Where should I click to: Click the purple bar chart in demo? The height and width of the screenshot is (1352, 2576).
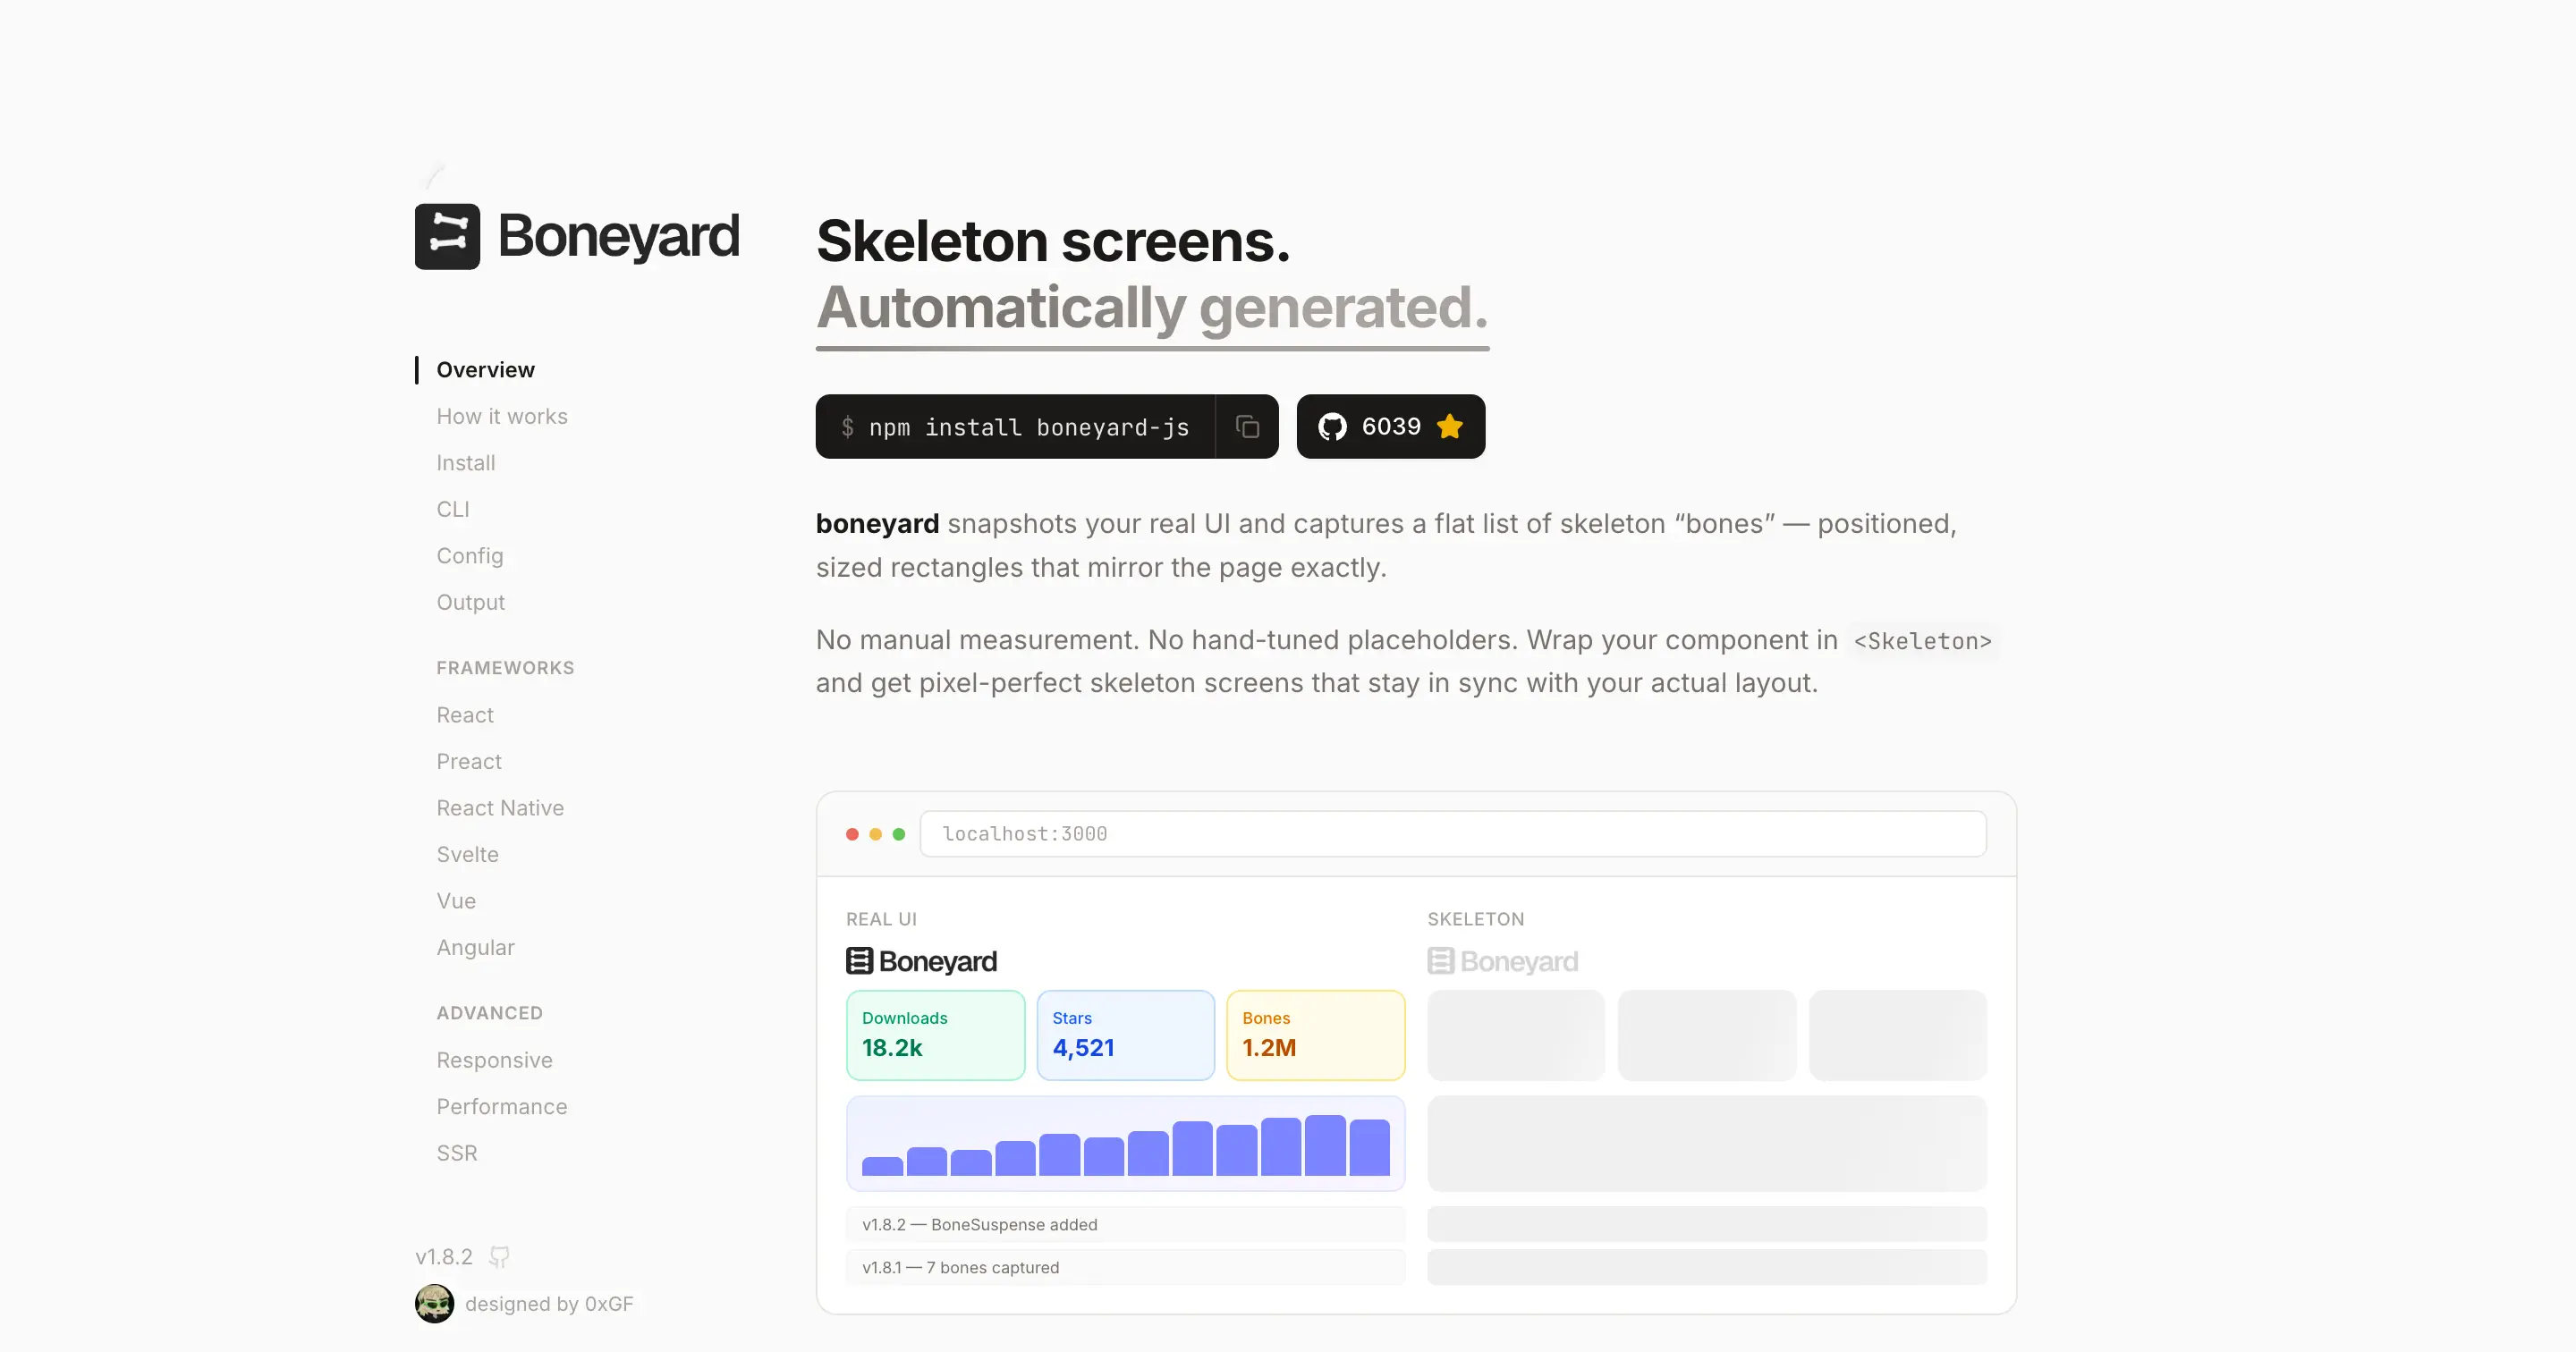[x=1126, y=1144]
